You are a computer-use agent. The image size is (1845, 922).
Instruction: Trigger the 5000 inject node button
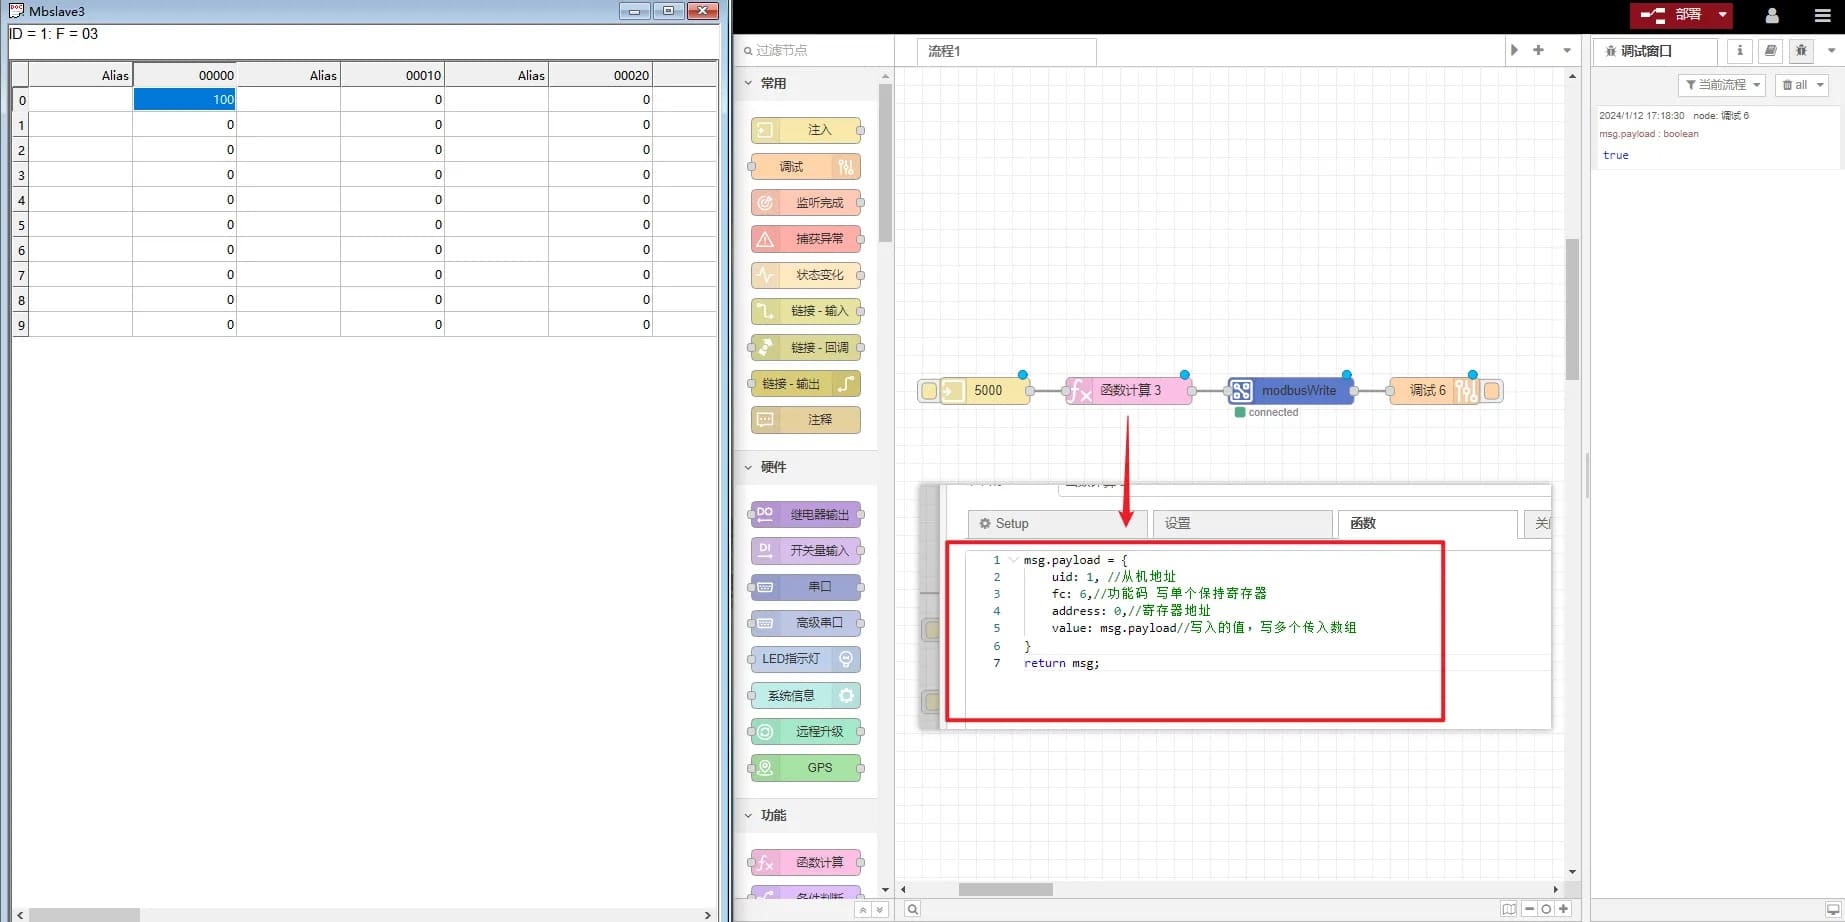click(929, 391)
